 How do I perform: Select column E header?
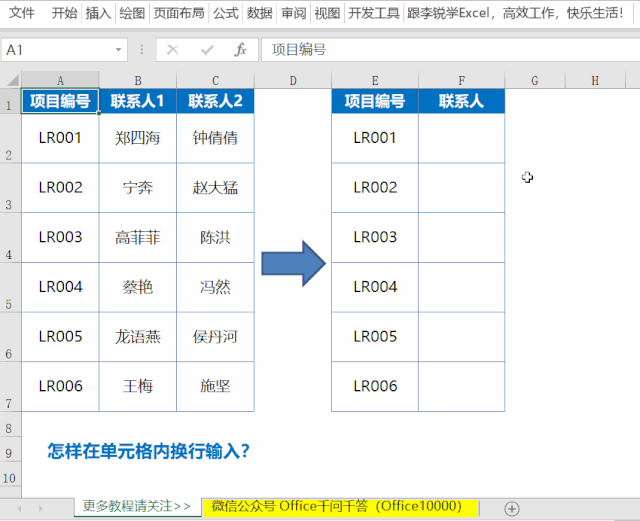tap(375, 80)
